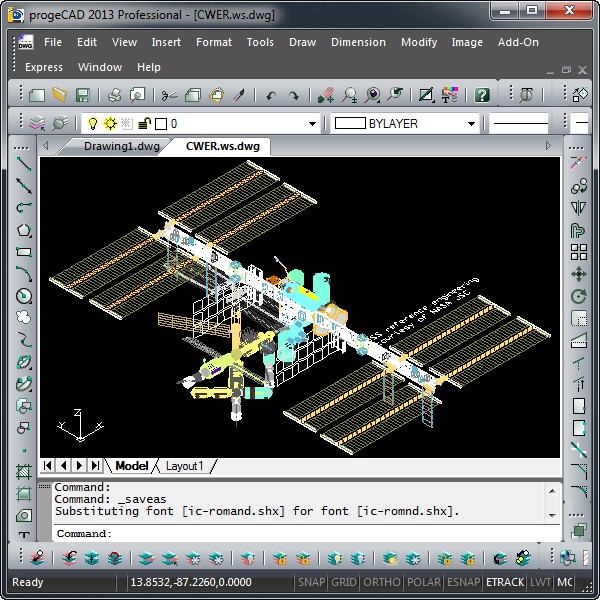Click the Undo arrow icon
This screenshot has width=600, height=600.
point(270,95)
